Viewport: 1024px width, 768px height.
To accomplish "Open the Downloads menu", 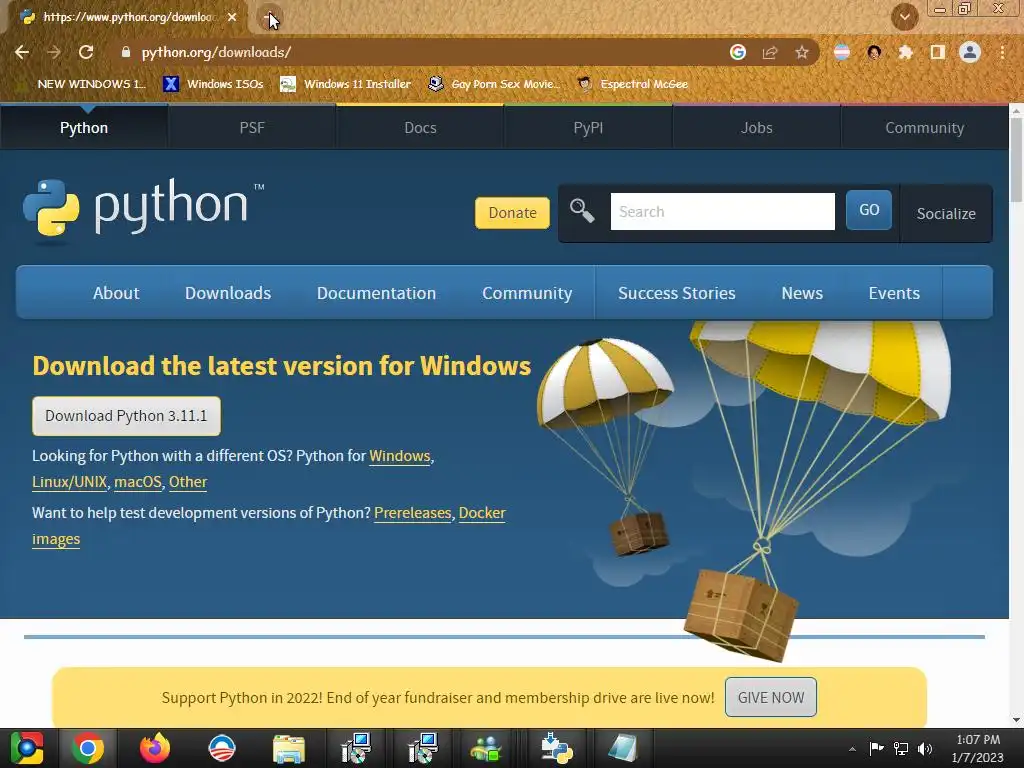I will coord(228,293).
